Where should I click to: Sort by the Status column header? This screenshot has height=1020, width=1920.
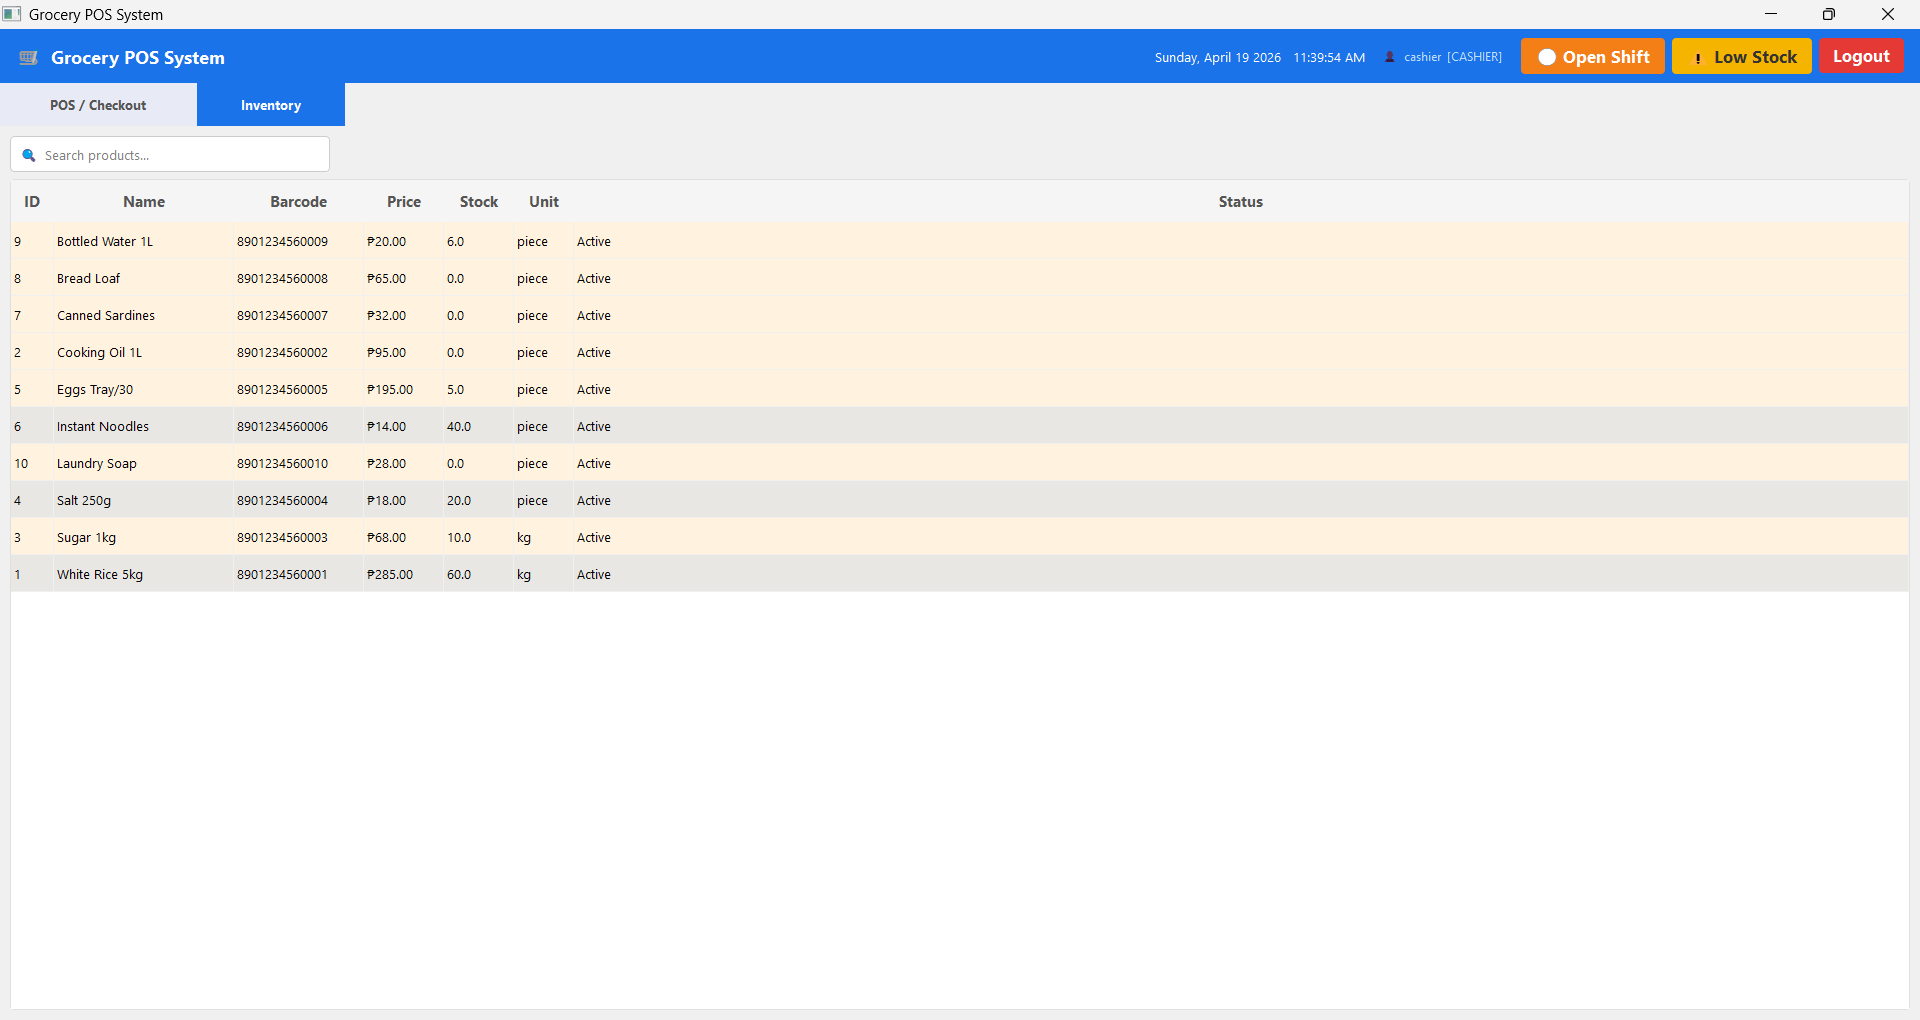(x=1240, y=202)
